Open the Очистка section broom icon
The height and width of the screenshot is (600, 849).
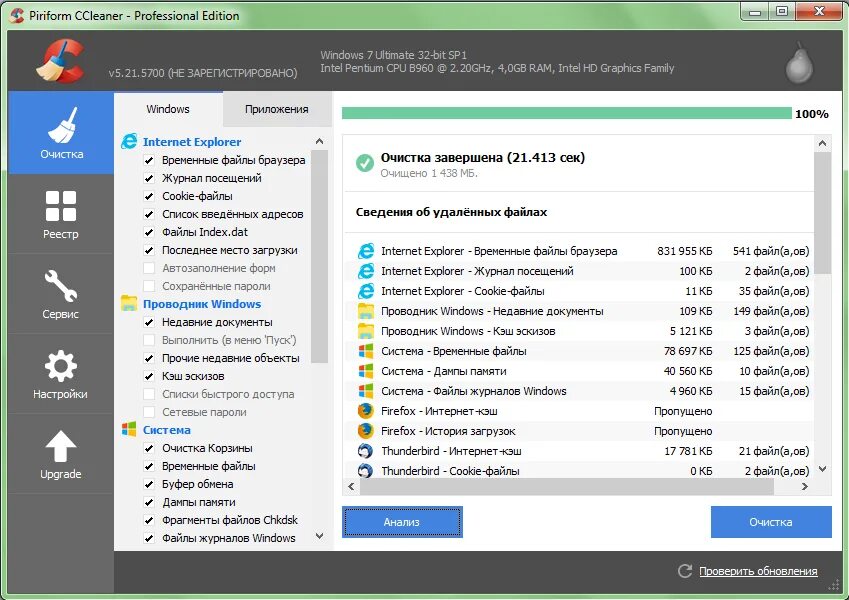61,125
